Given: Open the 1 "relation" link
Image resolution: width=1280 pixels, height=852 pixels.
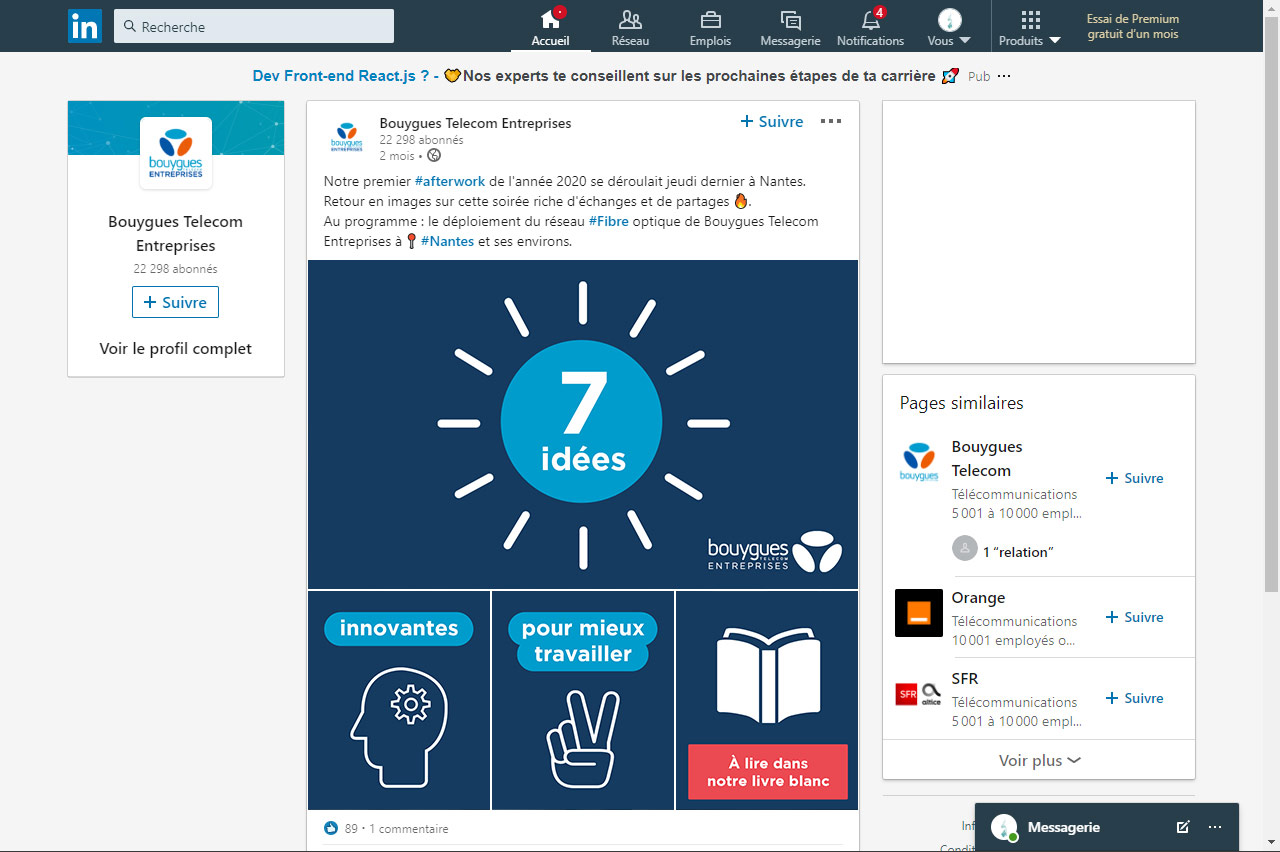Looking at the screenshot, I should (x=1018, y=552).
